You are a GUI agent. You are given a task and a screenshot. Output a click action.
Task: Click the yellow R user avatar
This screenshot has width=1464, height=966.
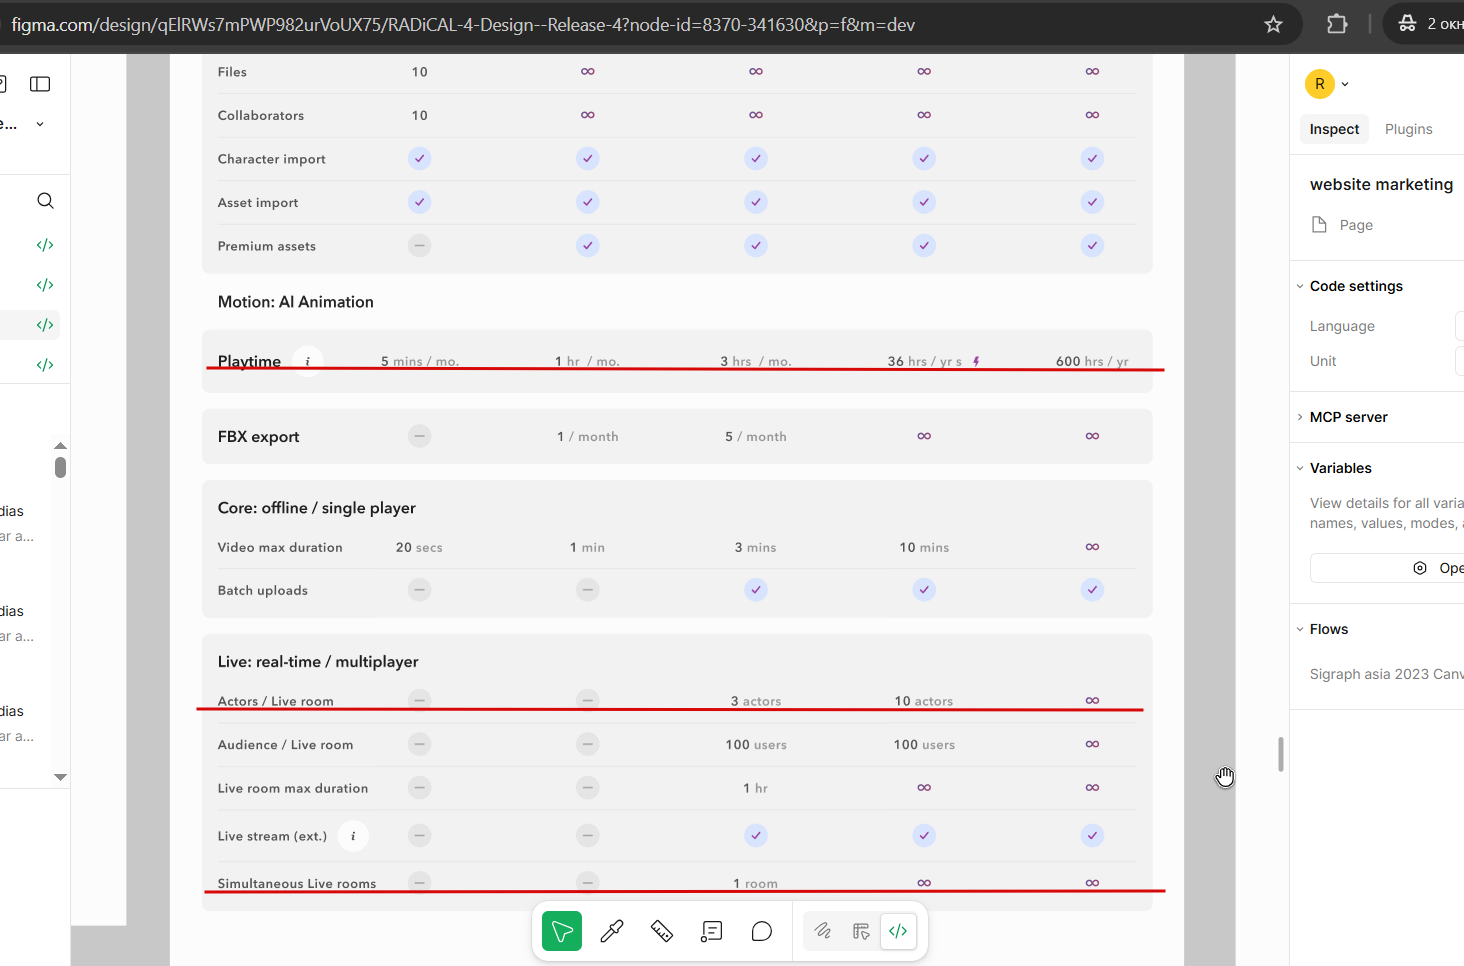(x=1320, y=84)
